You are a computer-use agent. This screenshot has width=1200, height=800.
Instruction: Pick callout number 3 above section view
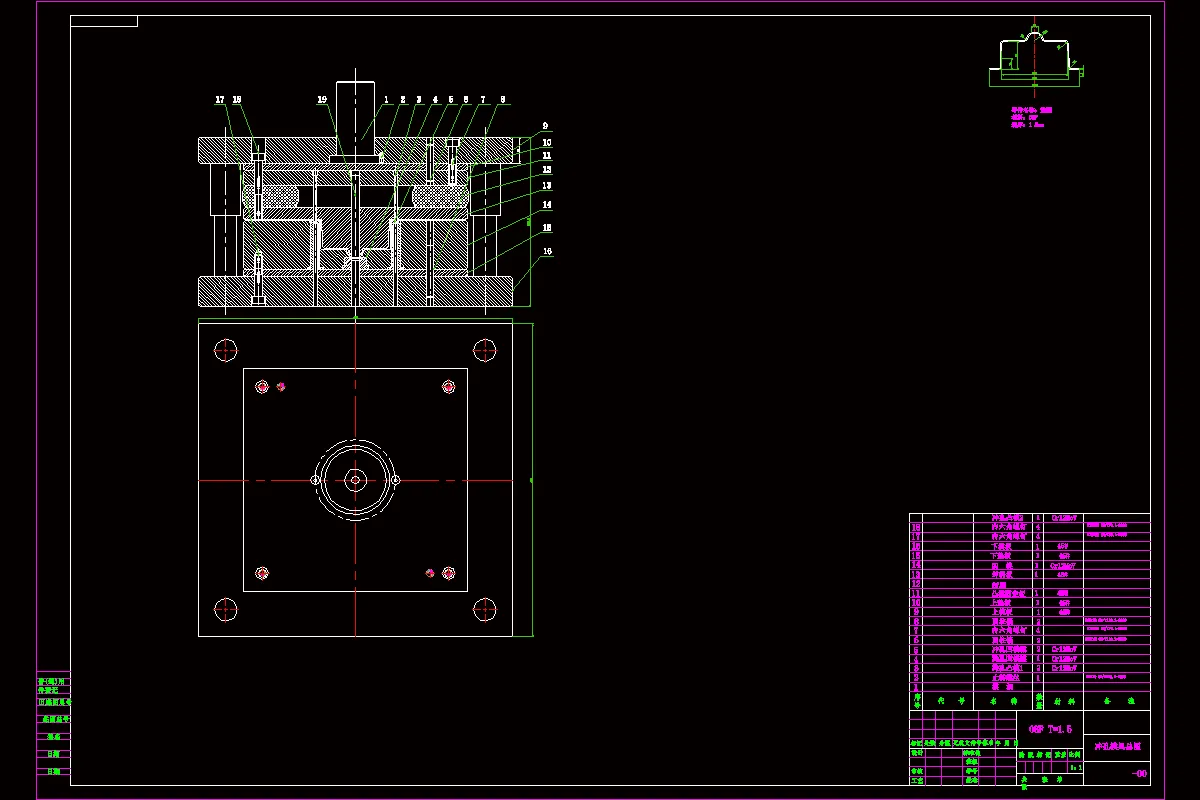coord(419,100)
